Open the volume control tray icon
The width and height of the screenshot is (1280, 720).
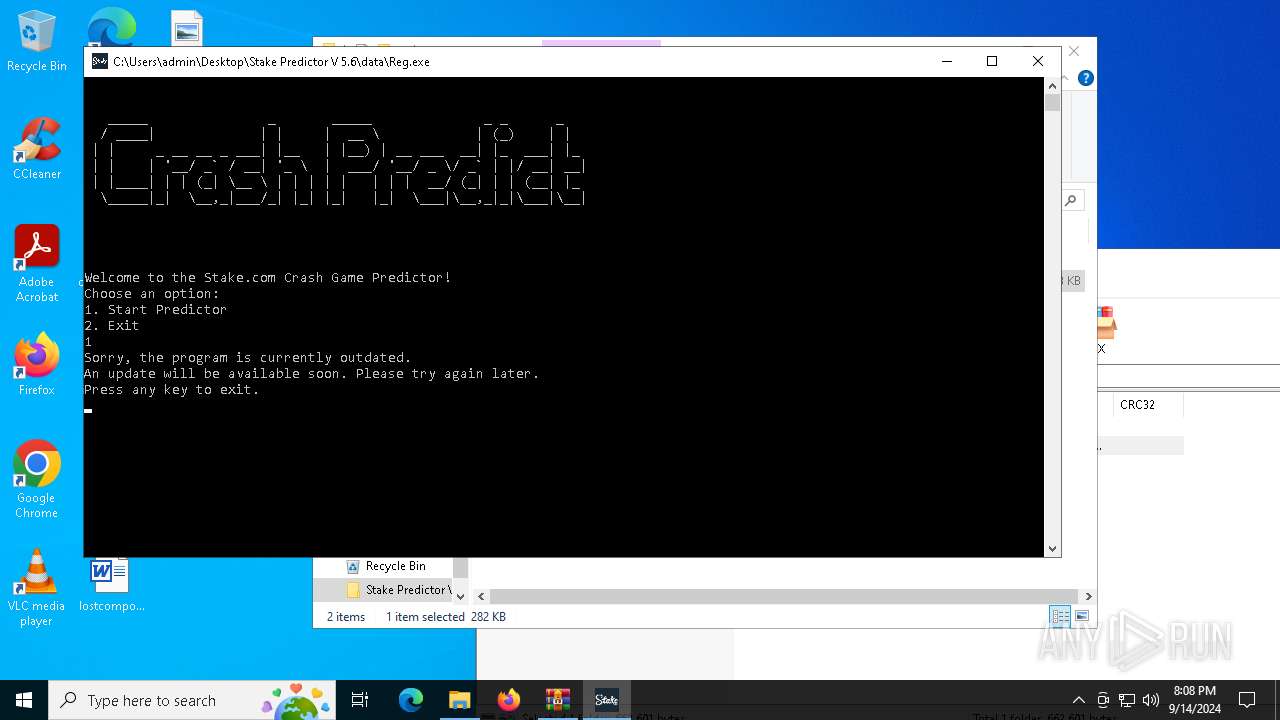coord(1151,700)
